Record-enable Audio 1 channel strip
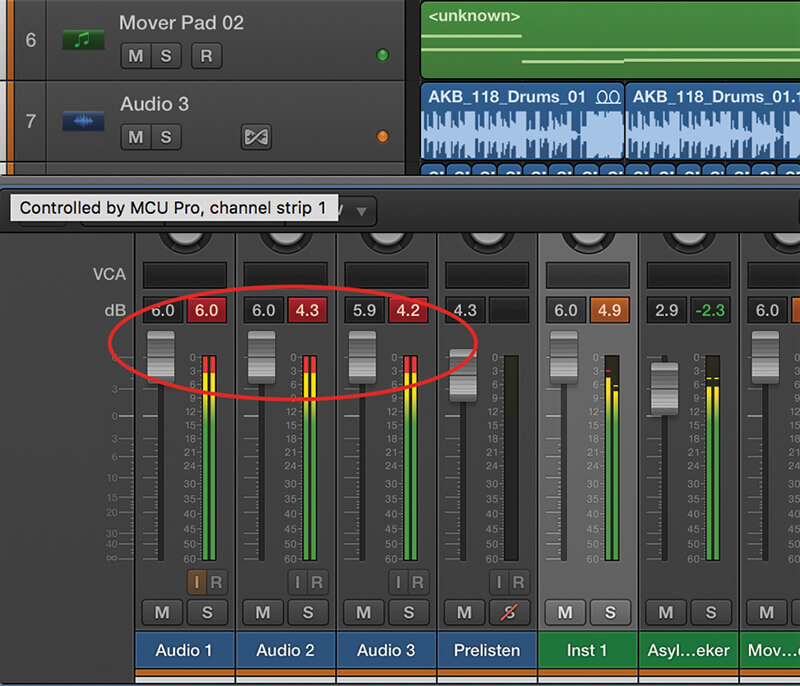 (216, 582)
